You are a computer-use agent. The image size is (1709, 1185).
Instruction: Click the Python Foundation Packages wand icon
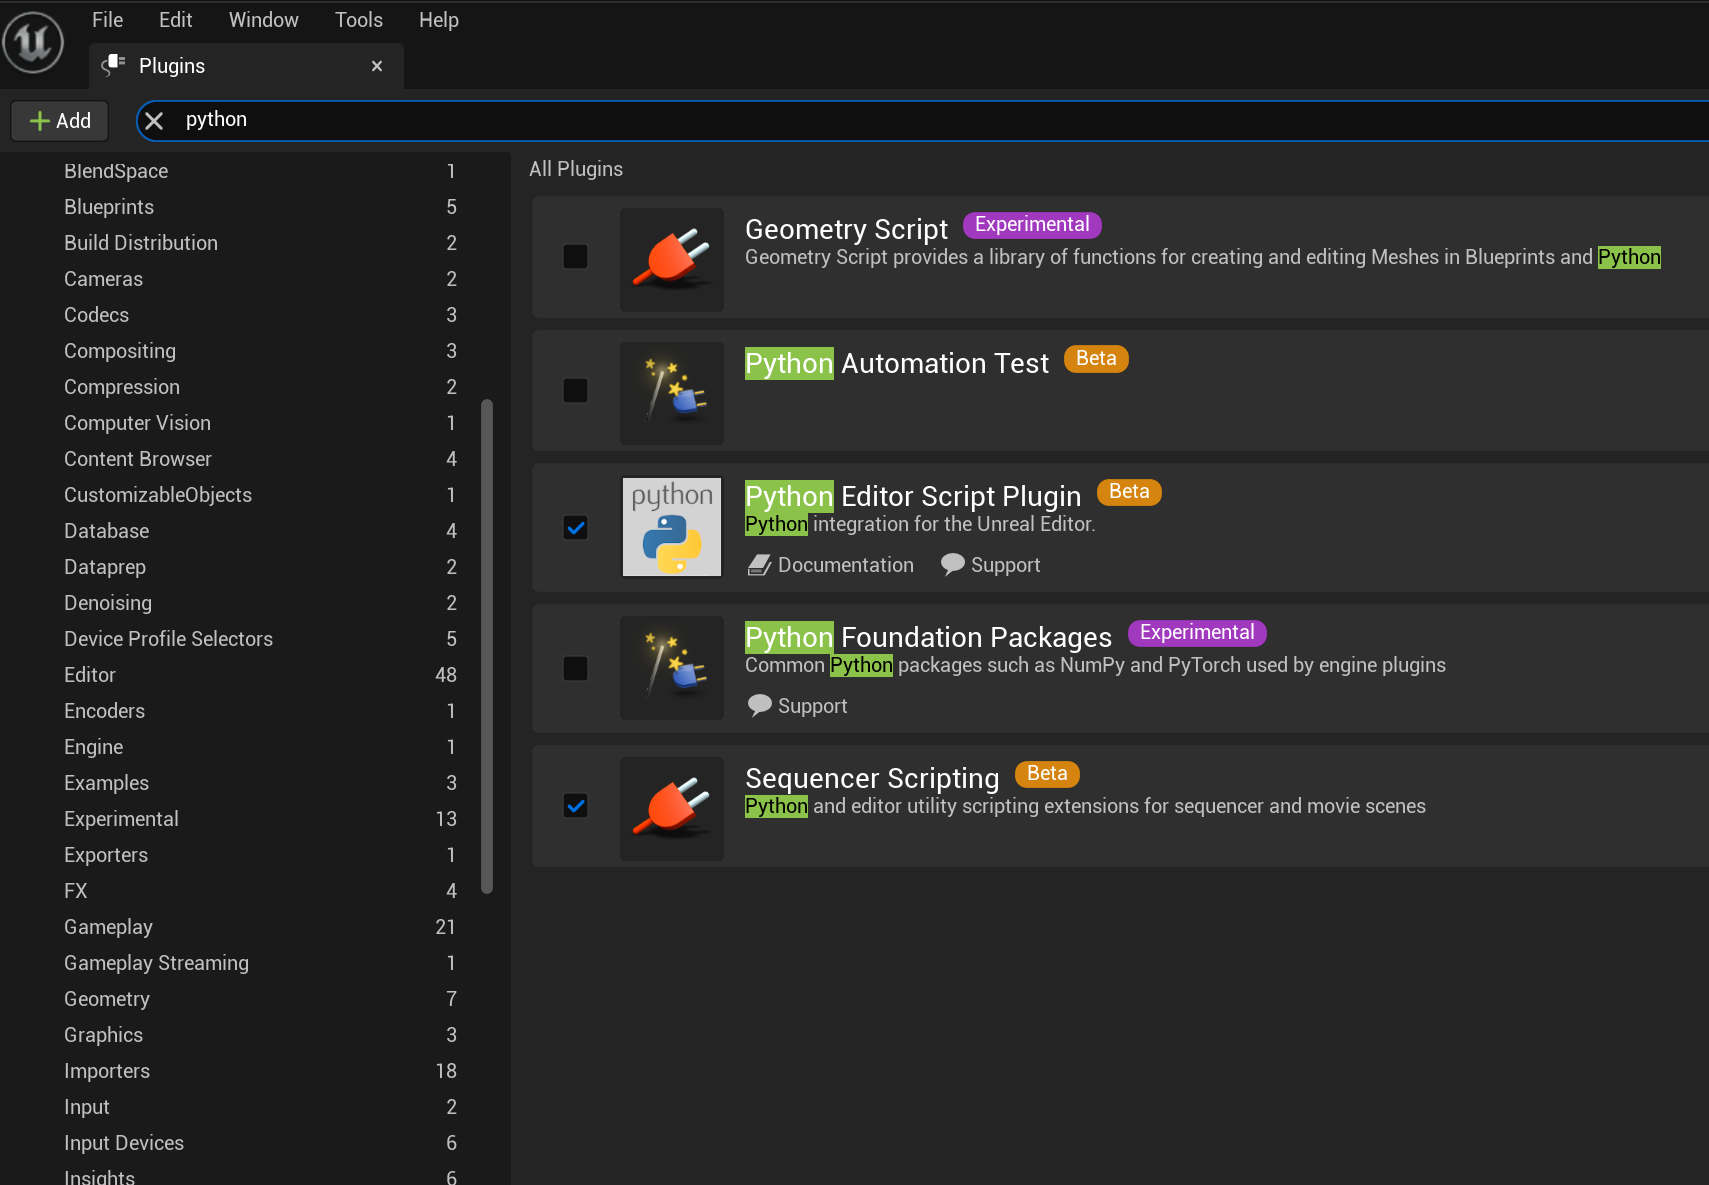[672, 668]
